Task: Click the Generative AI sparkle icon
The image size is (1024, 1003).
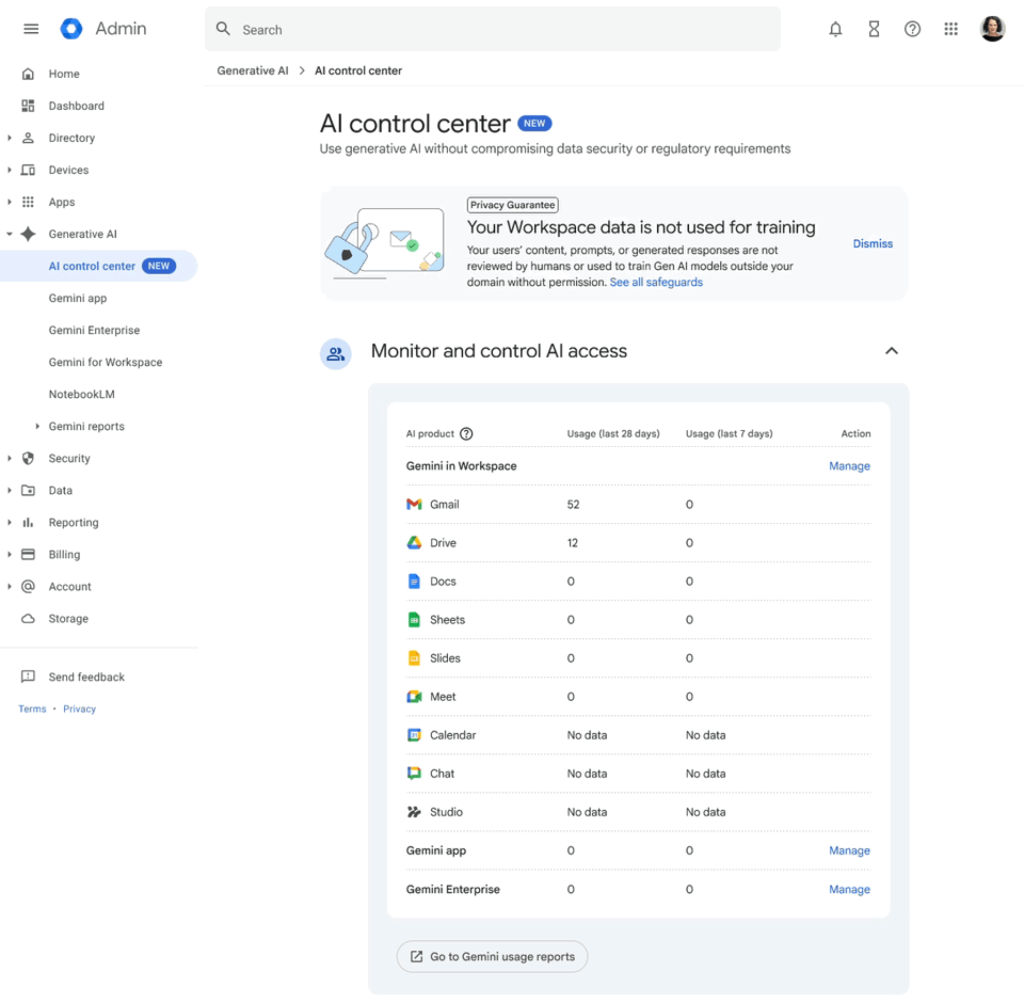Action: point(28,234)
